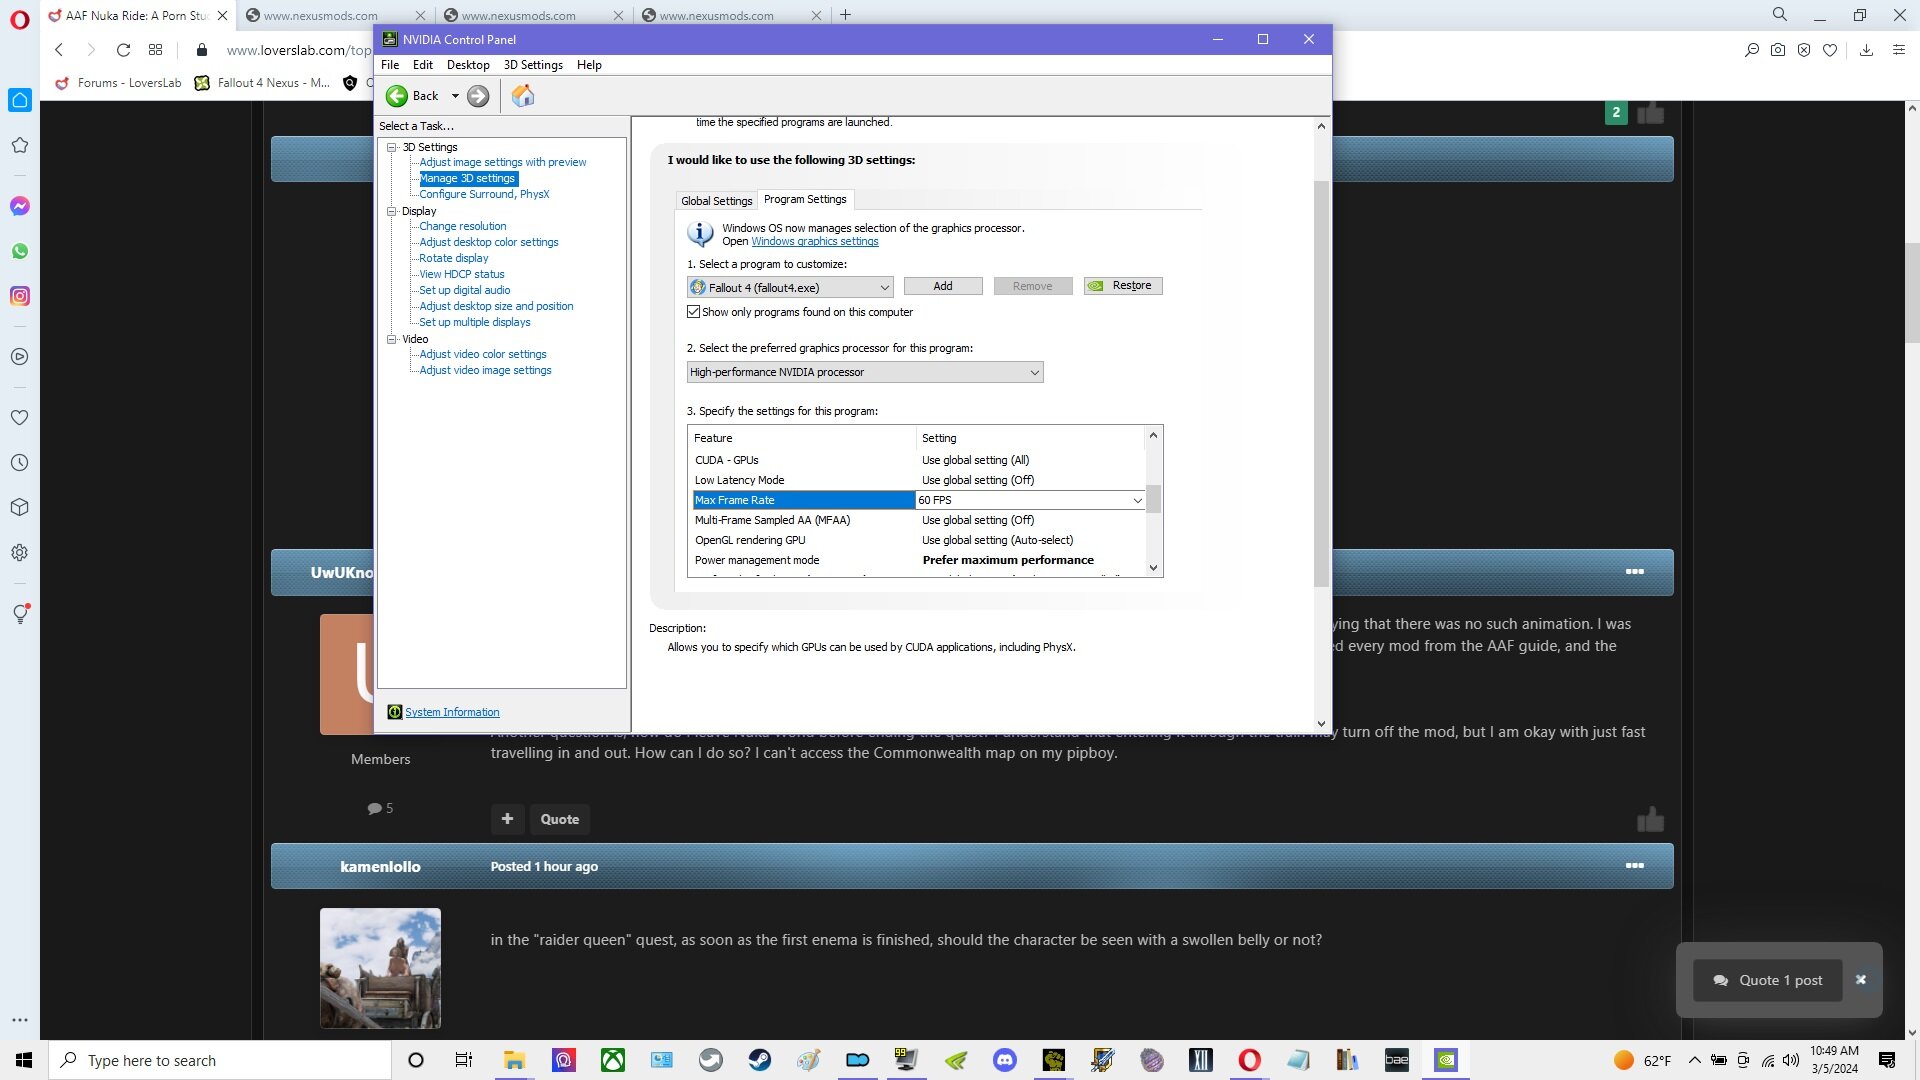The image size is (1920, 1080).
Task: Select Adjust image settings with preview
Action: tap(503, 162)
